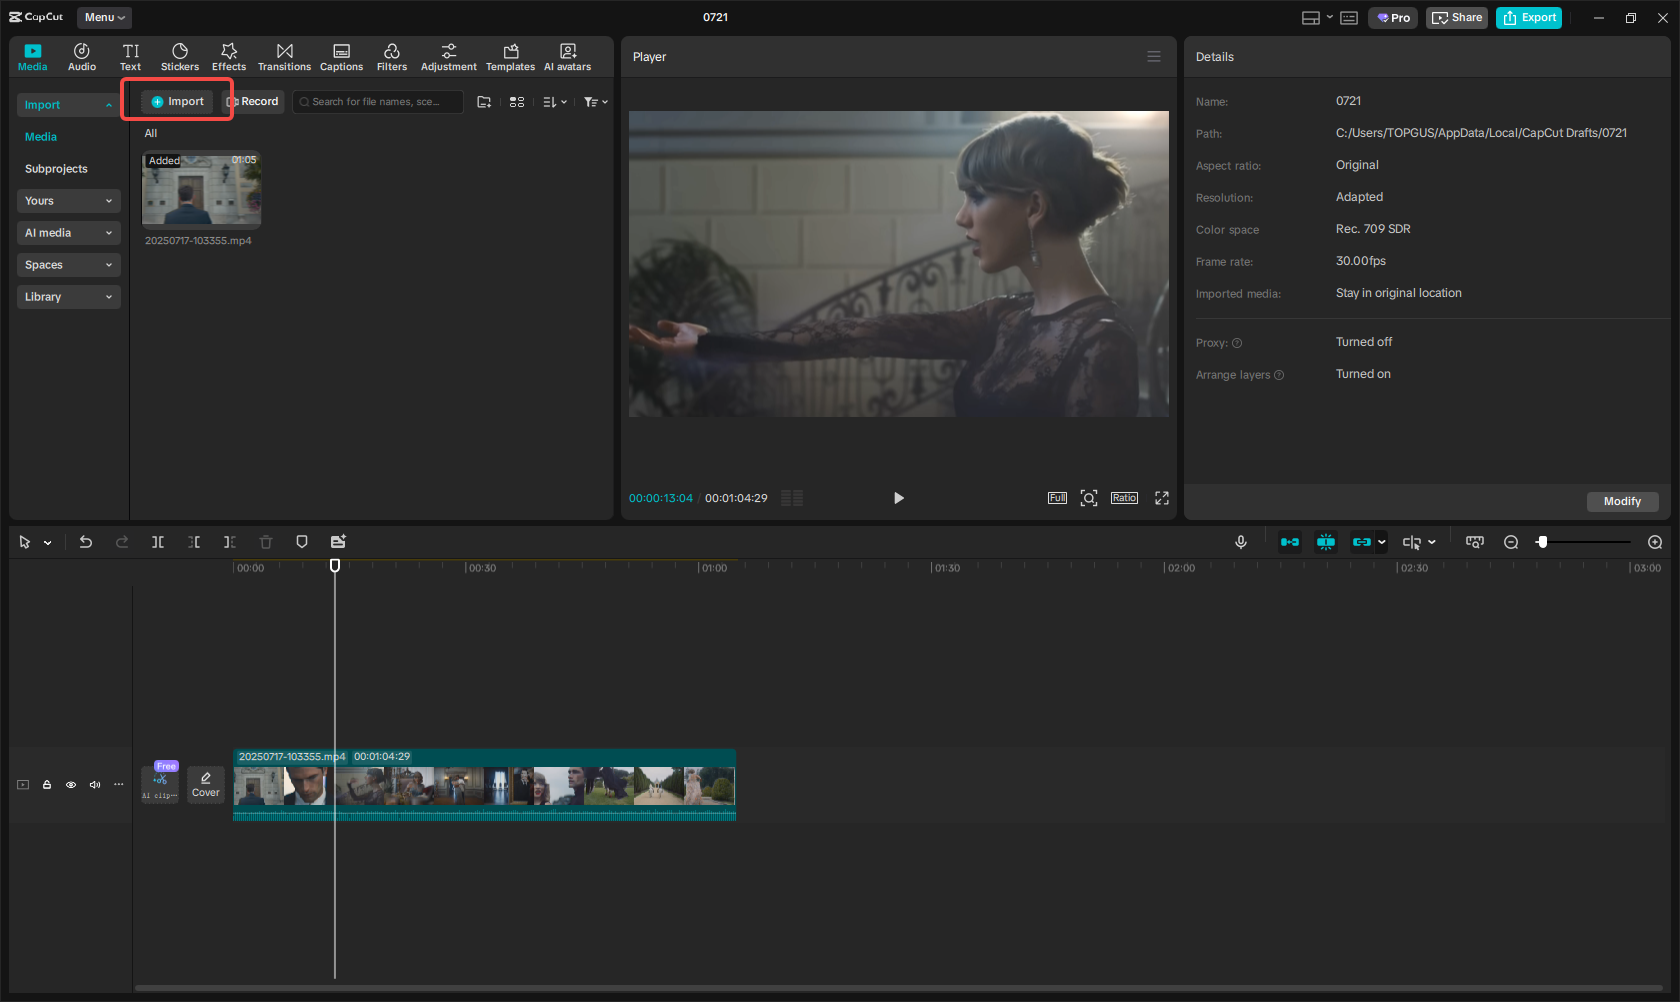Open the Effects panel
The image size is (1680, 1002).
(228, 56)
